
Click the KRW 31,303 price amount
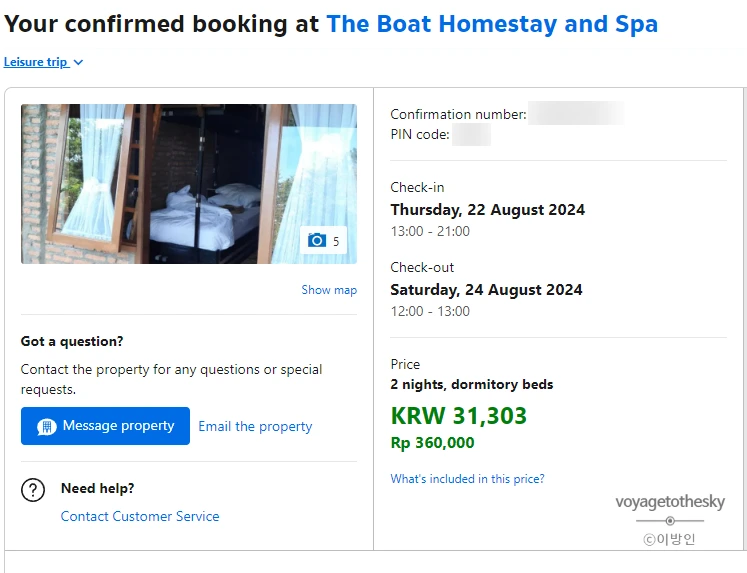[x=458, y=416]
